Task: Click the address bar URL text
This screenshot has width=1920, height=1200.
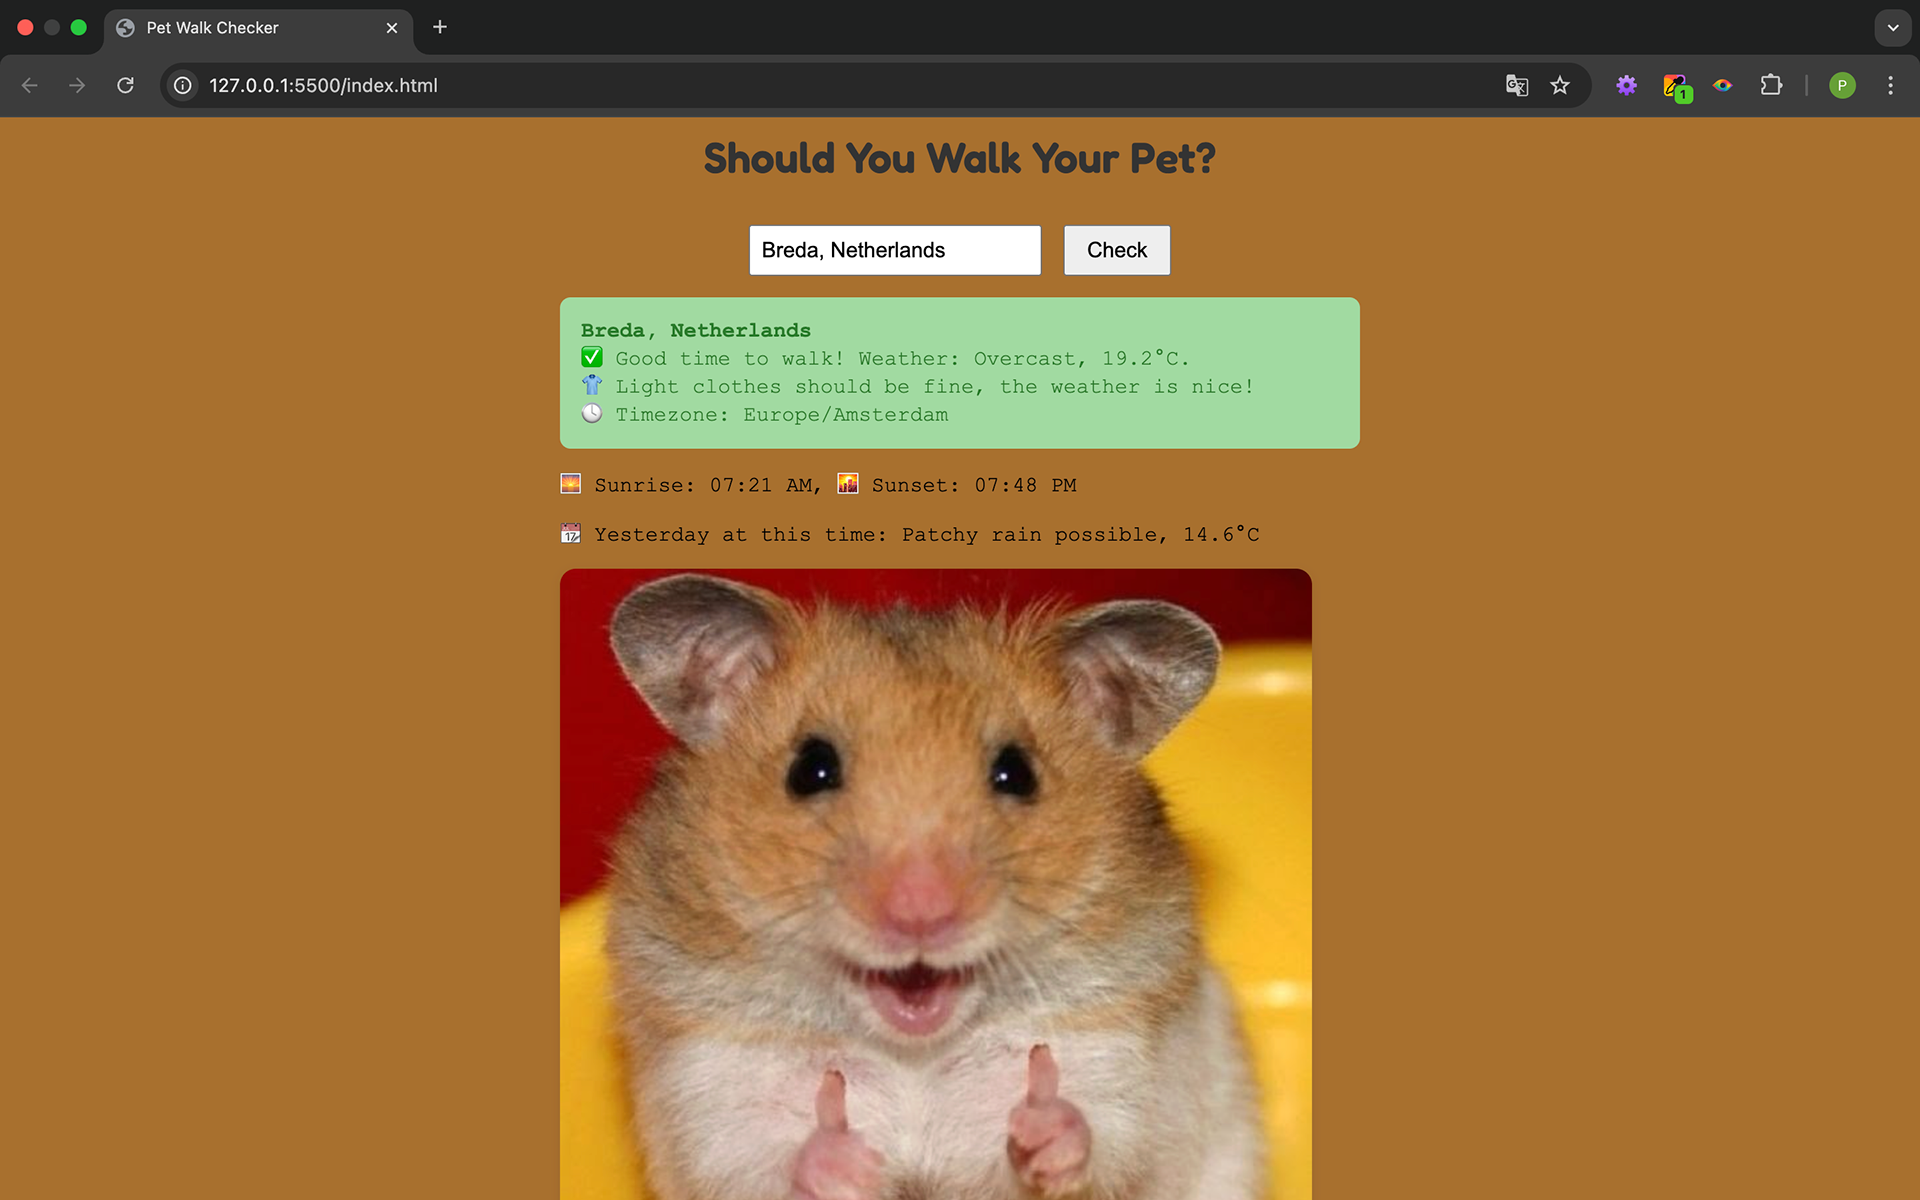Action: coord(323,86)
